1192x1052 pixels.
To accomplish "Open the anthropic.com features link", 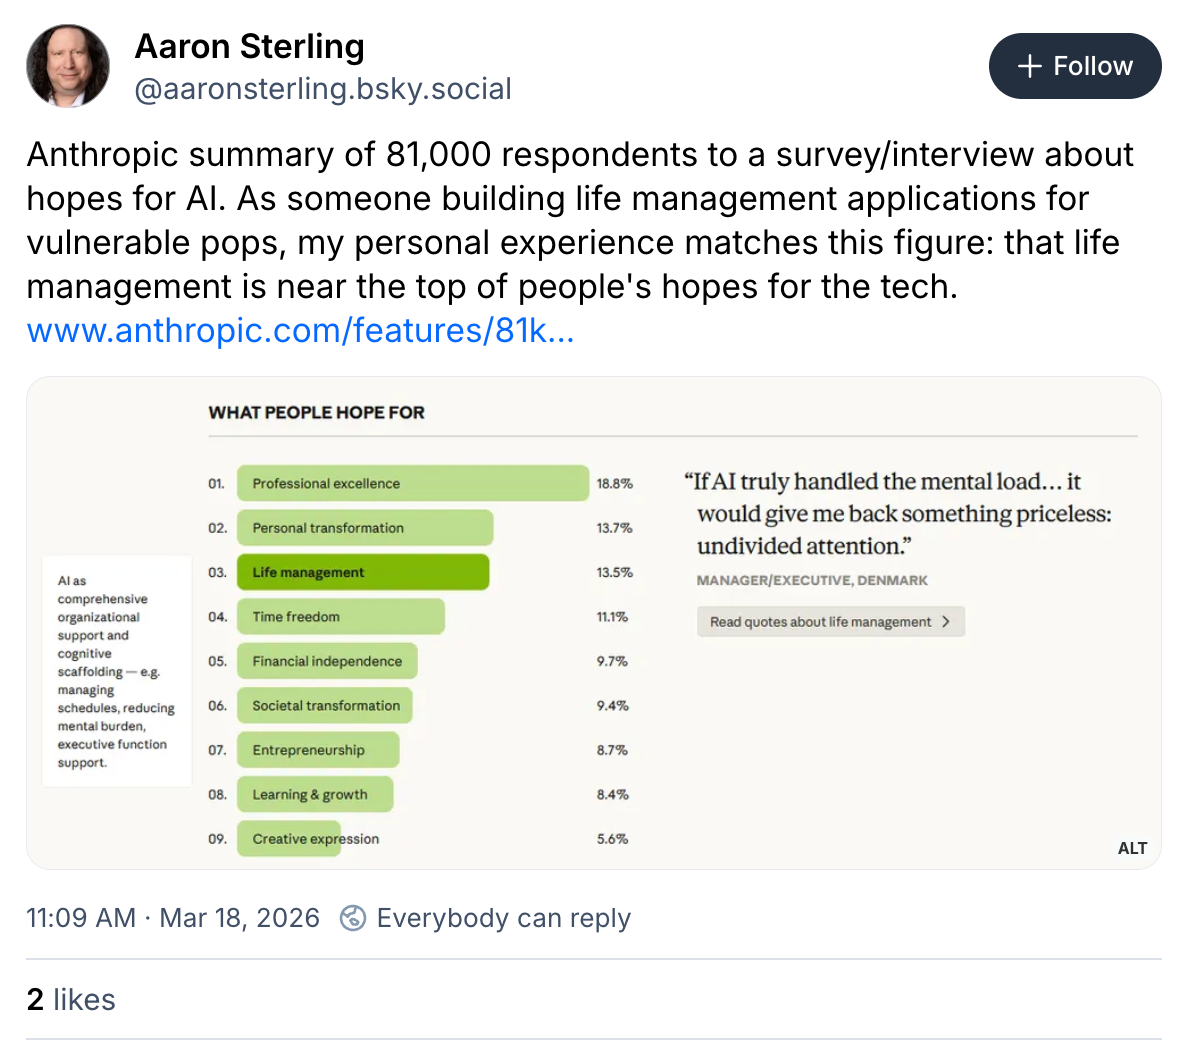I will coord(300,331).
